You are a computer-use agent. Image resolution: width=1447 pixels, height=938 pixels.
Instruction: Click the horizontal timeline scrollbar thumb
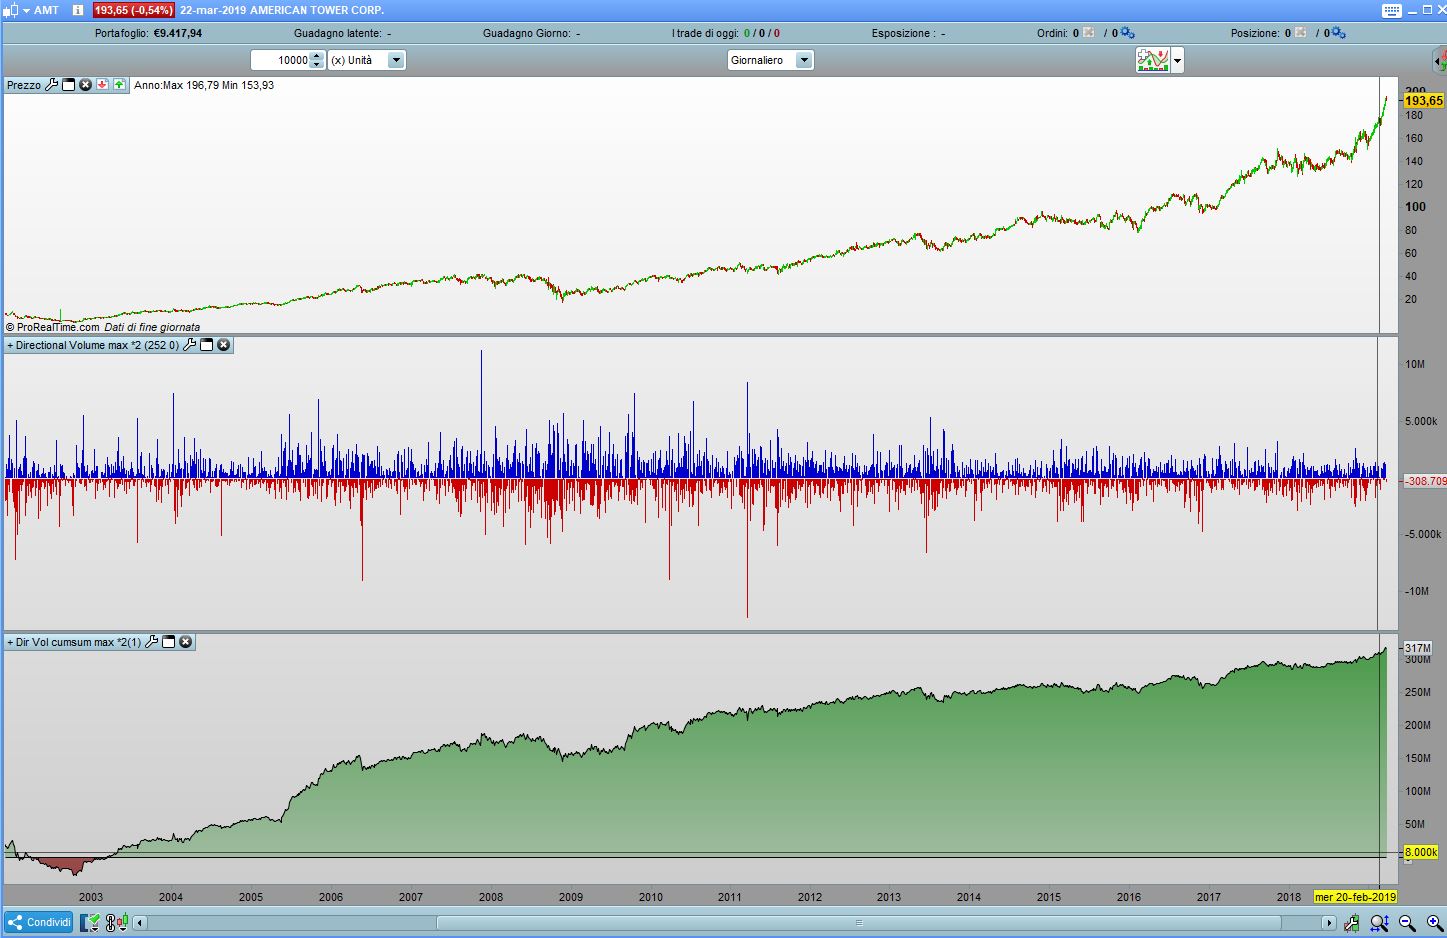(x=859, y=923)
